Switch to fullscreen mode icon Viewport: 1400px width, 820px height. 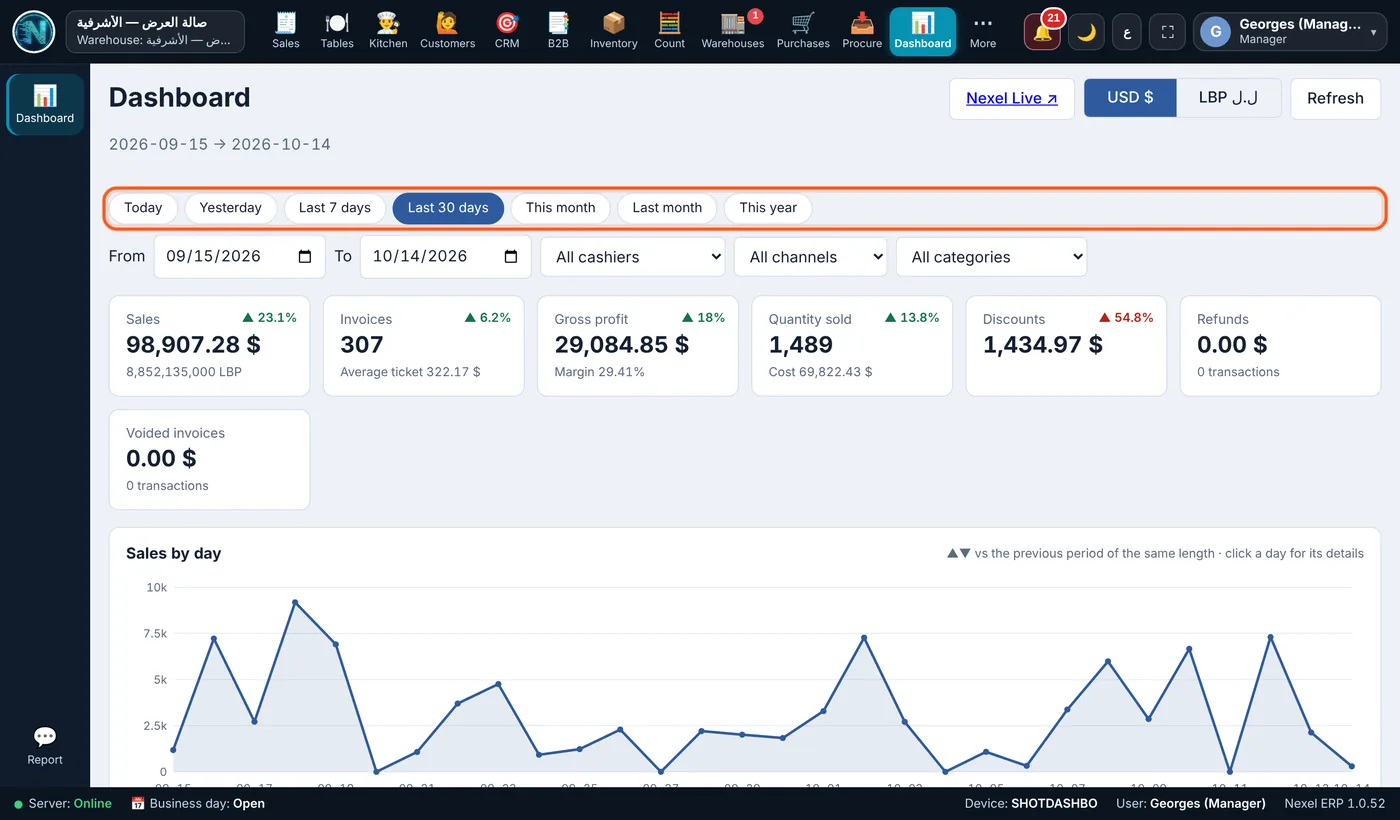click(x=1167, y=32)
